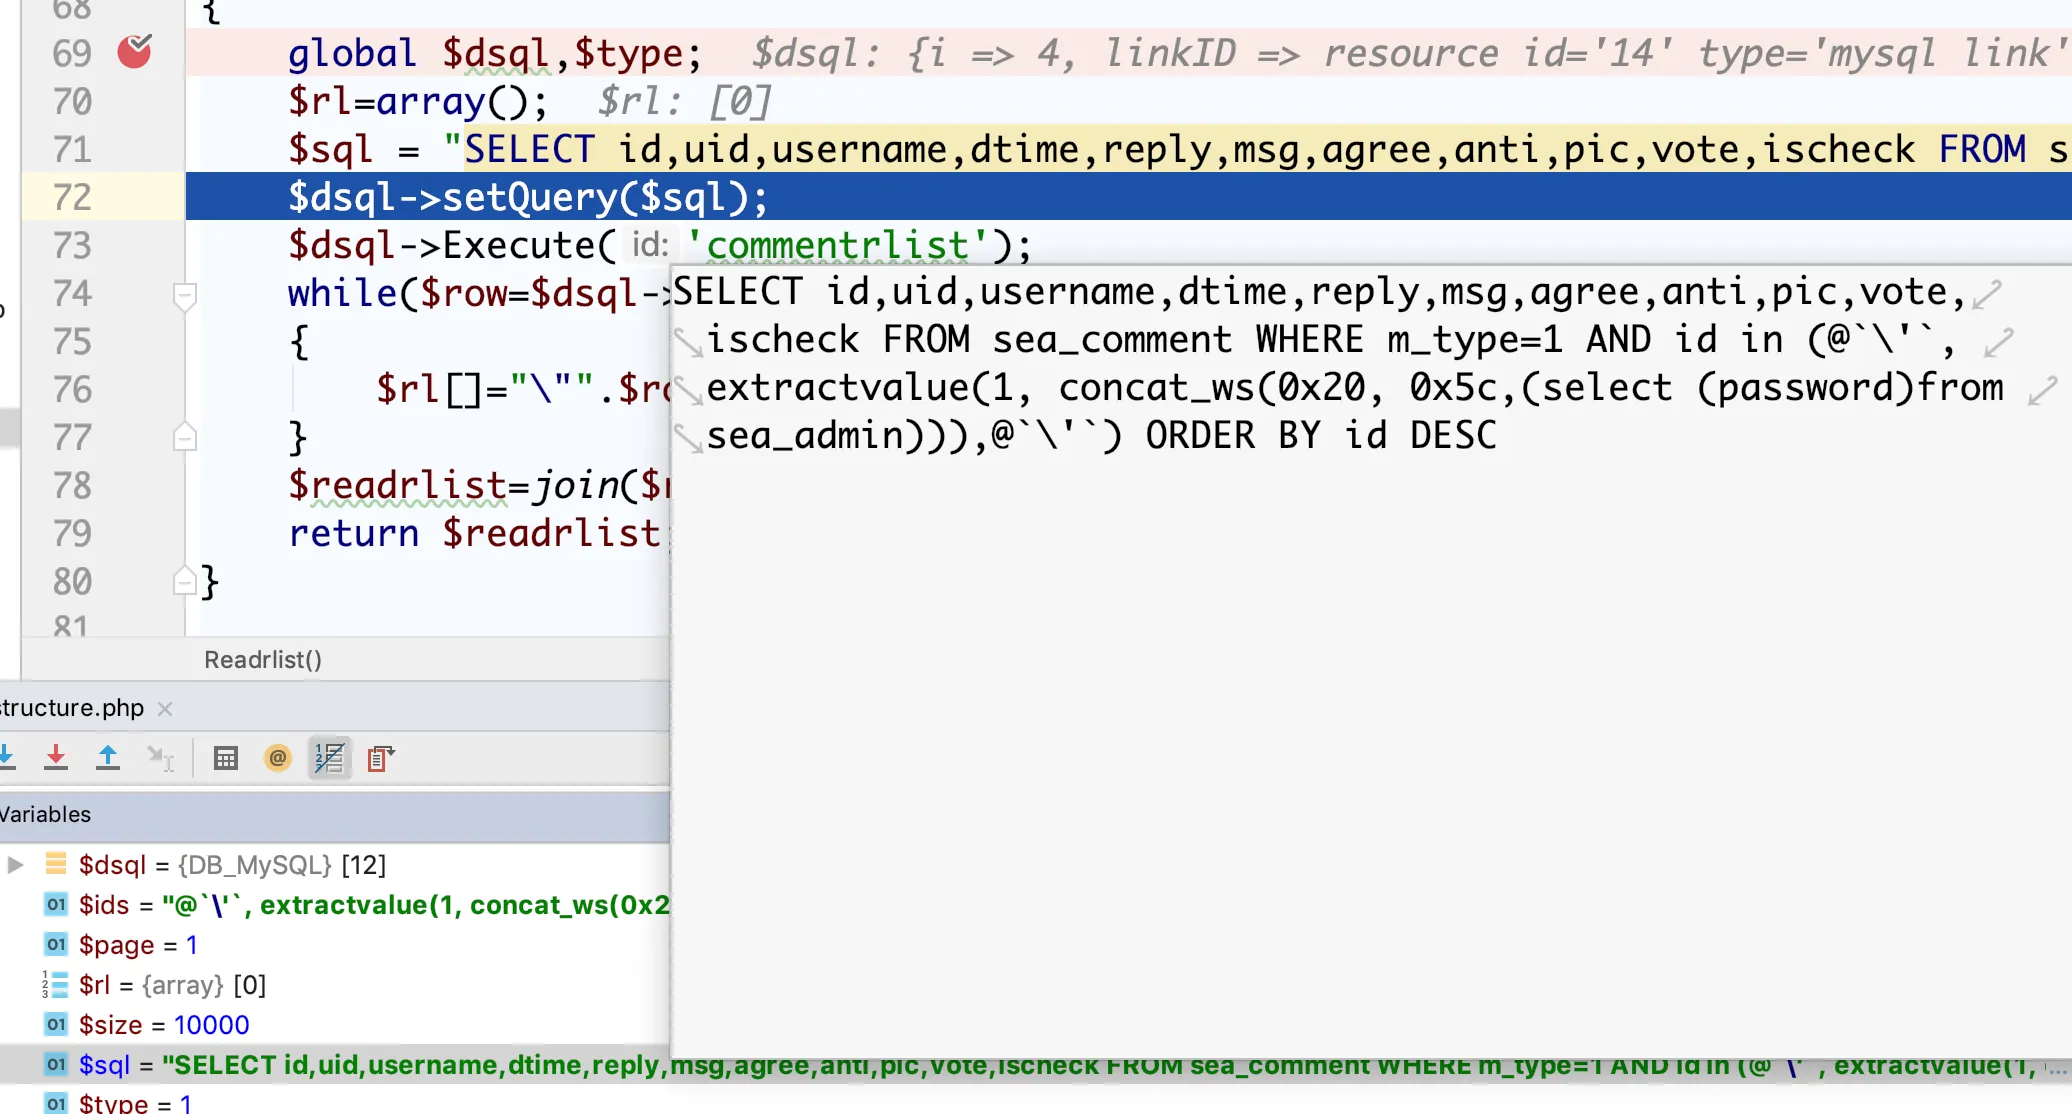Screen dimensions: 2072x1114
Task: Collapse the closing fold marker at line 77
Action: [185, 438]
